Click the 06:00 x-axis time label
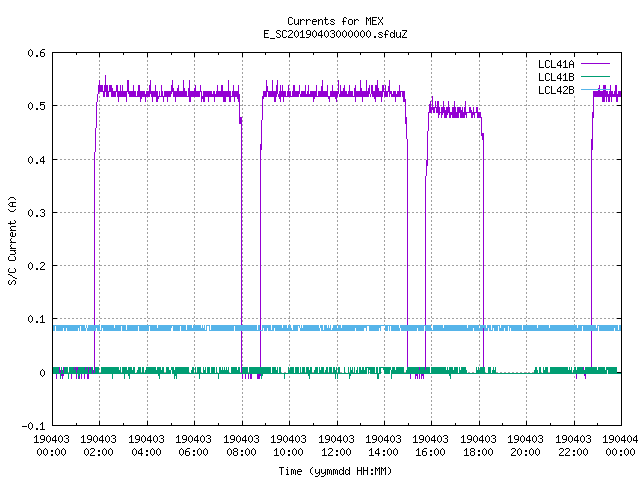Viewport: 640px width, 480px height. click(193, 452)
